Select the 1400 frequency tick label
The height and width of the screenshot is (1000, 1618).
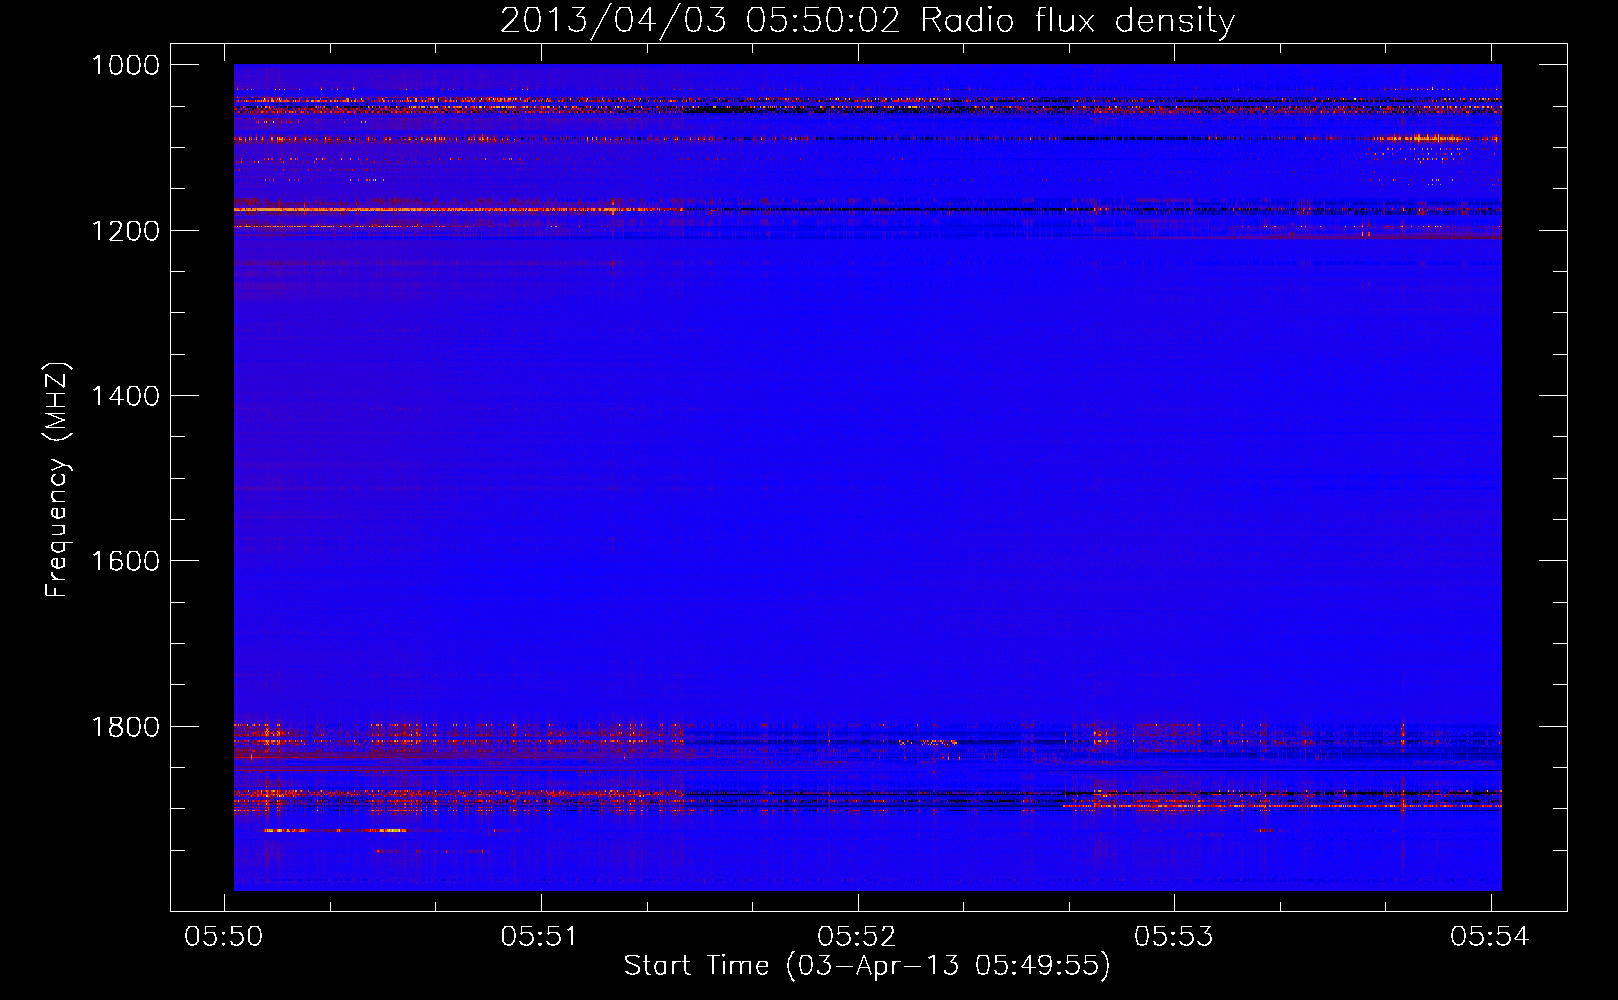[x=125, y=396]
